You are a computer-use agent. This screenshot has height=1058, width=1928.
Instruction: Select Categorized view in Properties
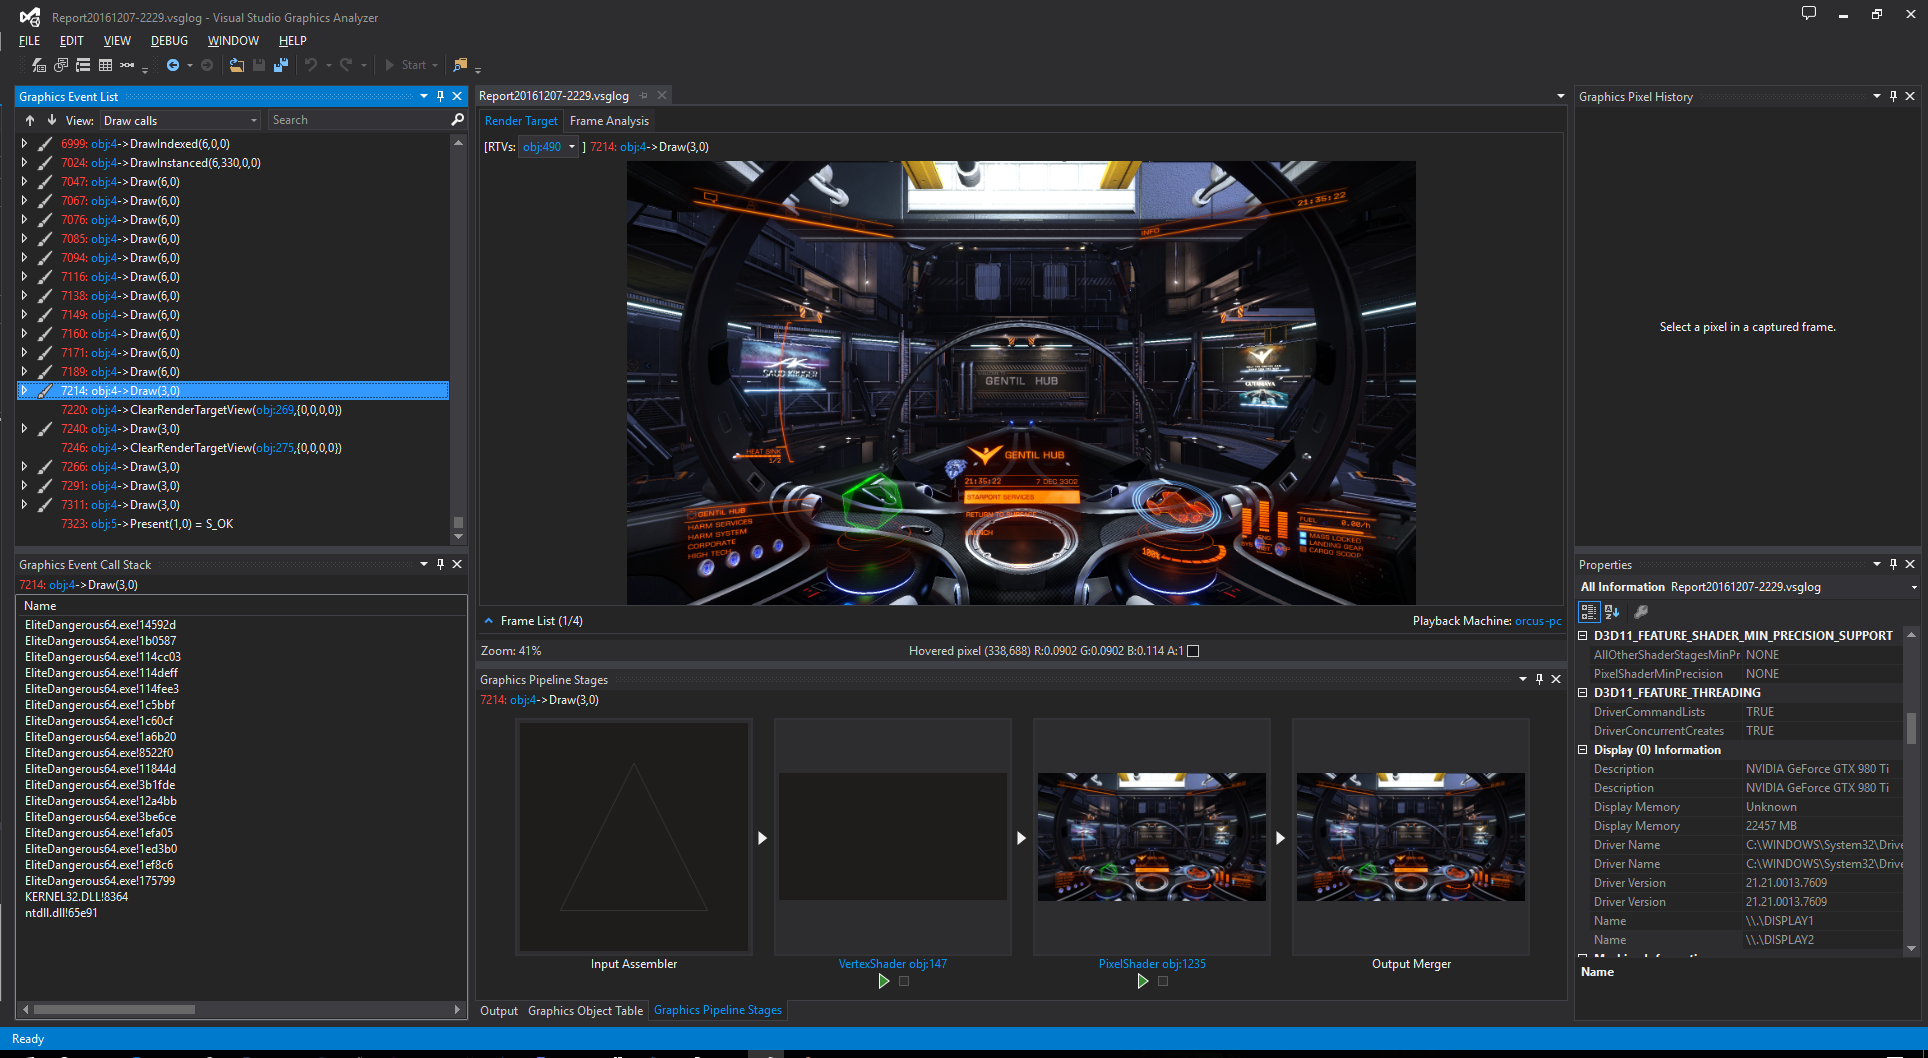1589,611
